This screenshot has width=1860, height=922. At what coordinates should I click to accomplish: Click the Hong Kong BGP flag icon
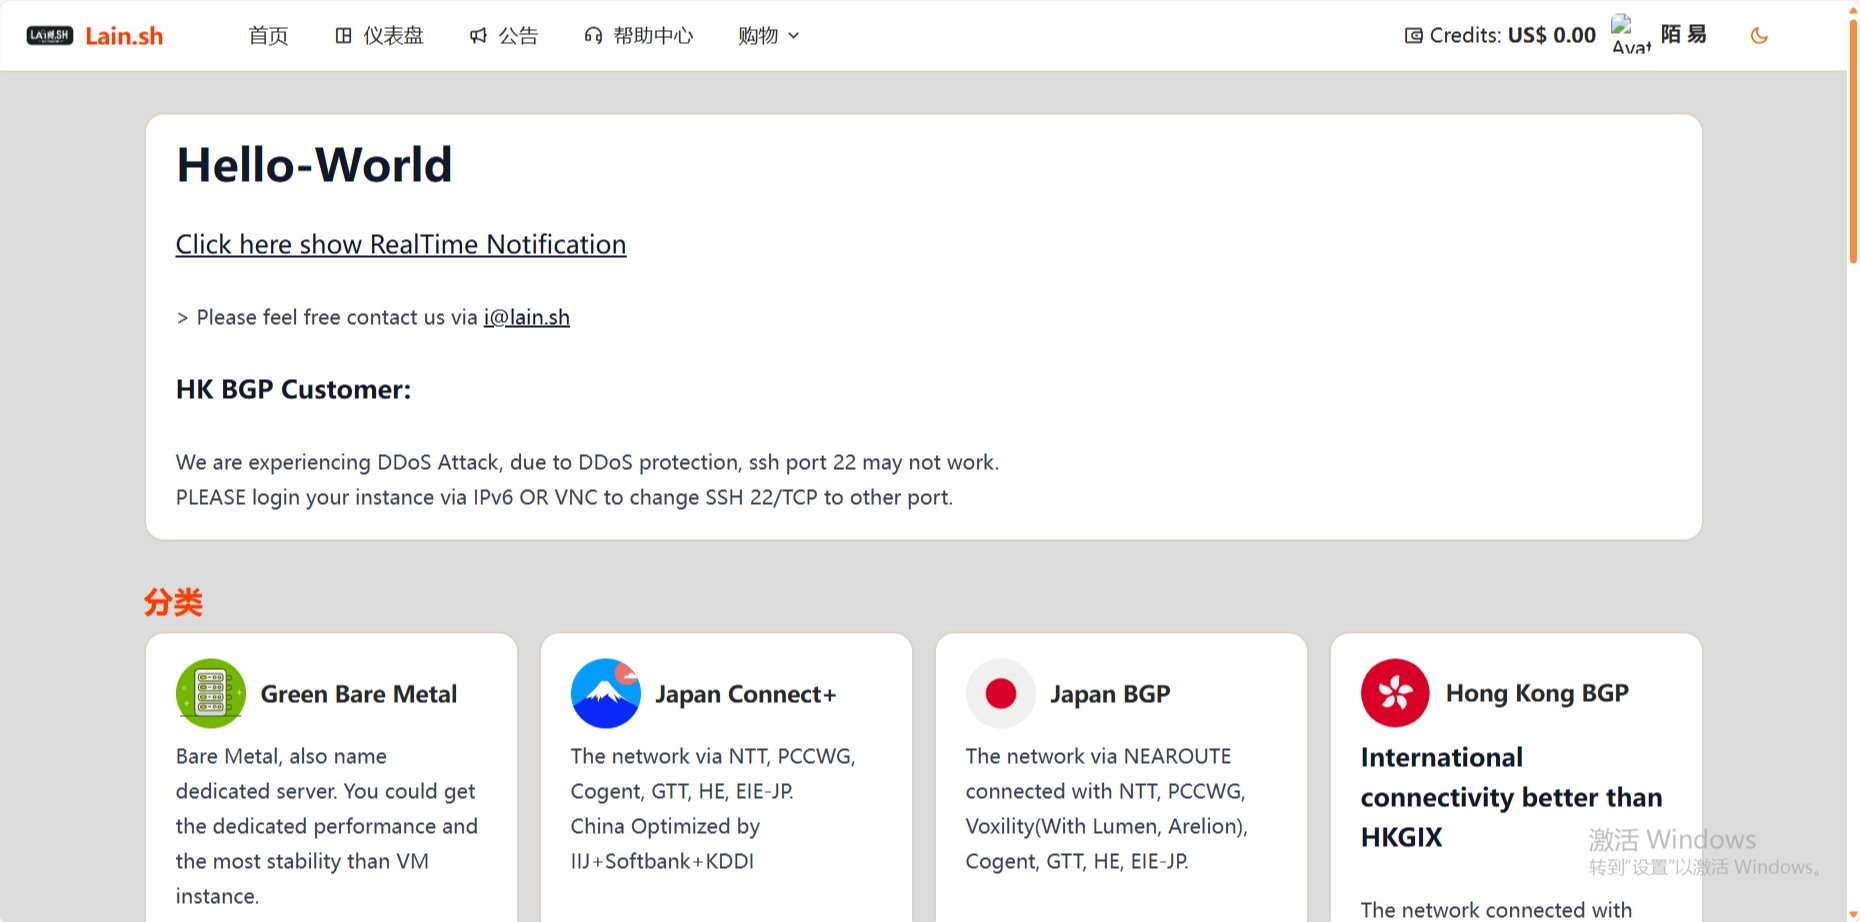[x=1395, y=693]
